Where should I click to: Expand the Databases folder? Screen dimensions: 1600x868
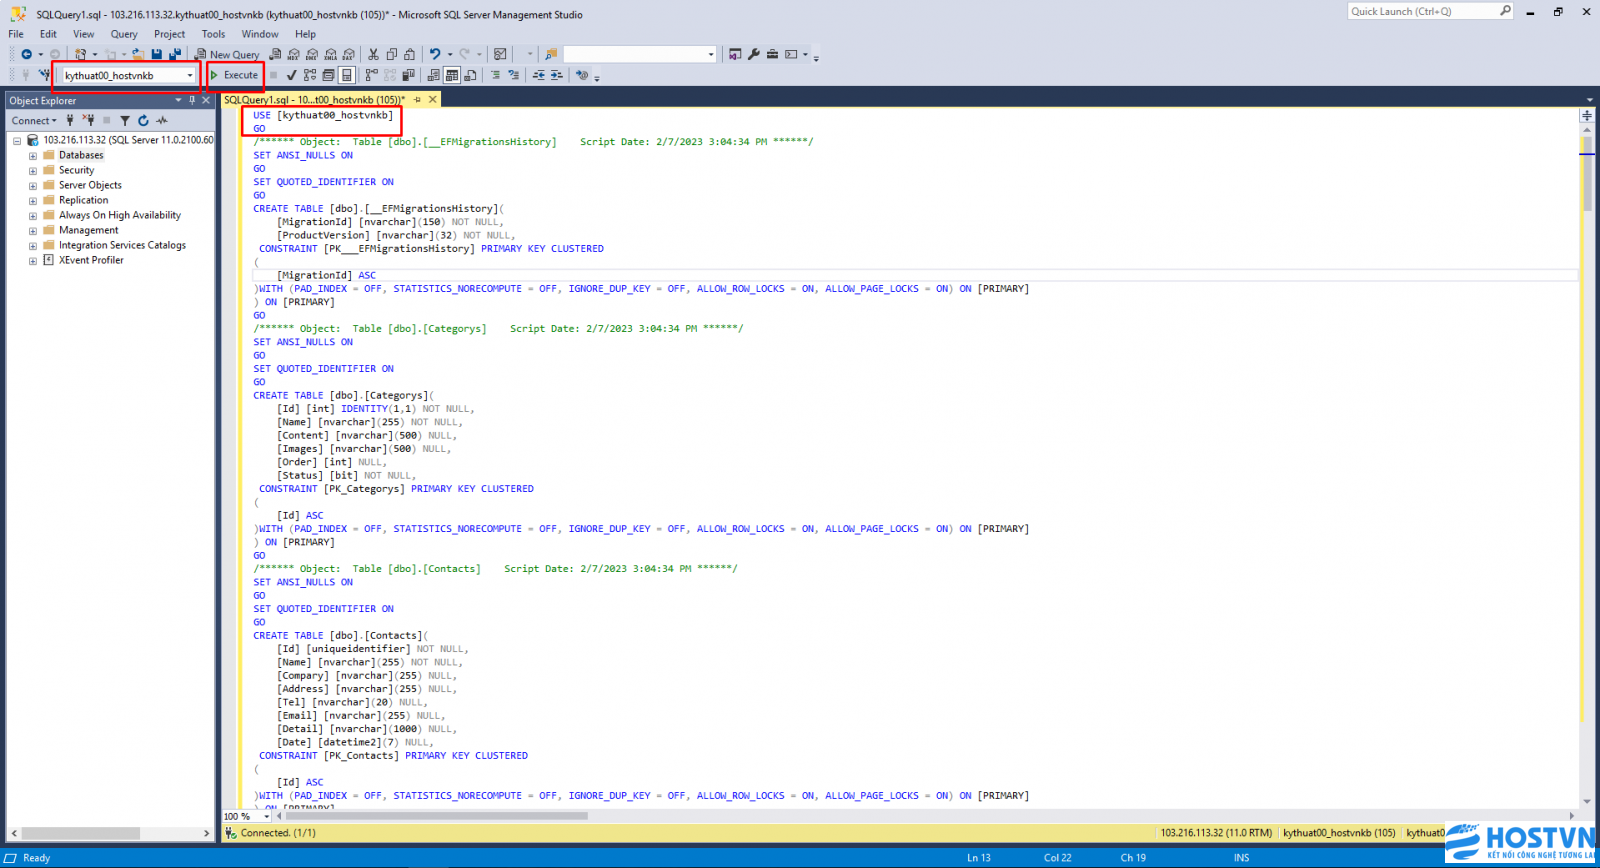[x=33, y=156]
